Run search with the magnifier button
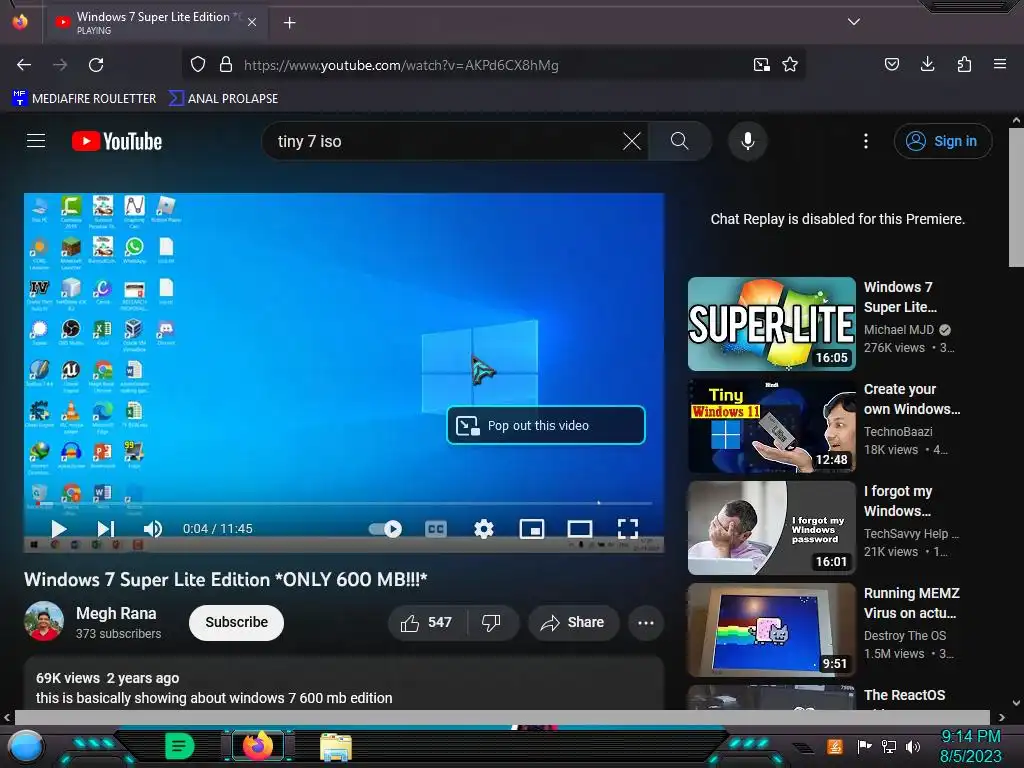This screenshot has height=768, width=1024. (x=680, y=141)
